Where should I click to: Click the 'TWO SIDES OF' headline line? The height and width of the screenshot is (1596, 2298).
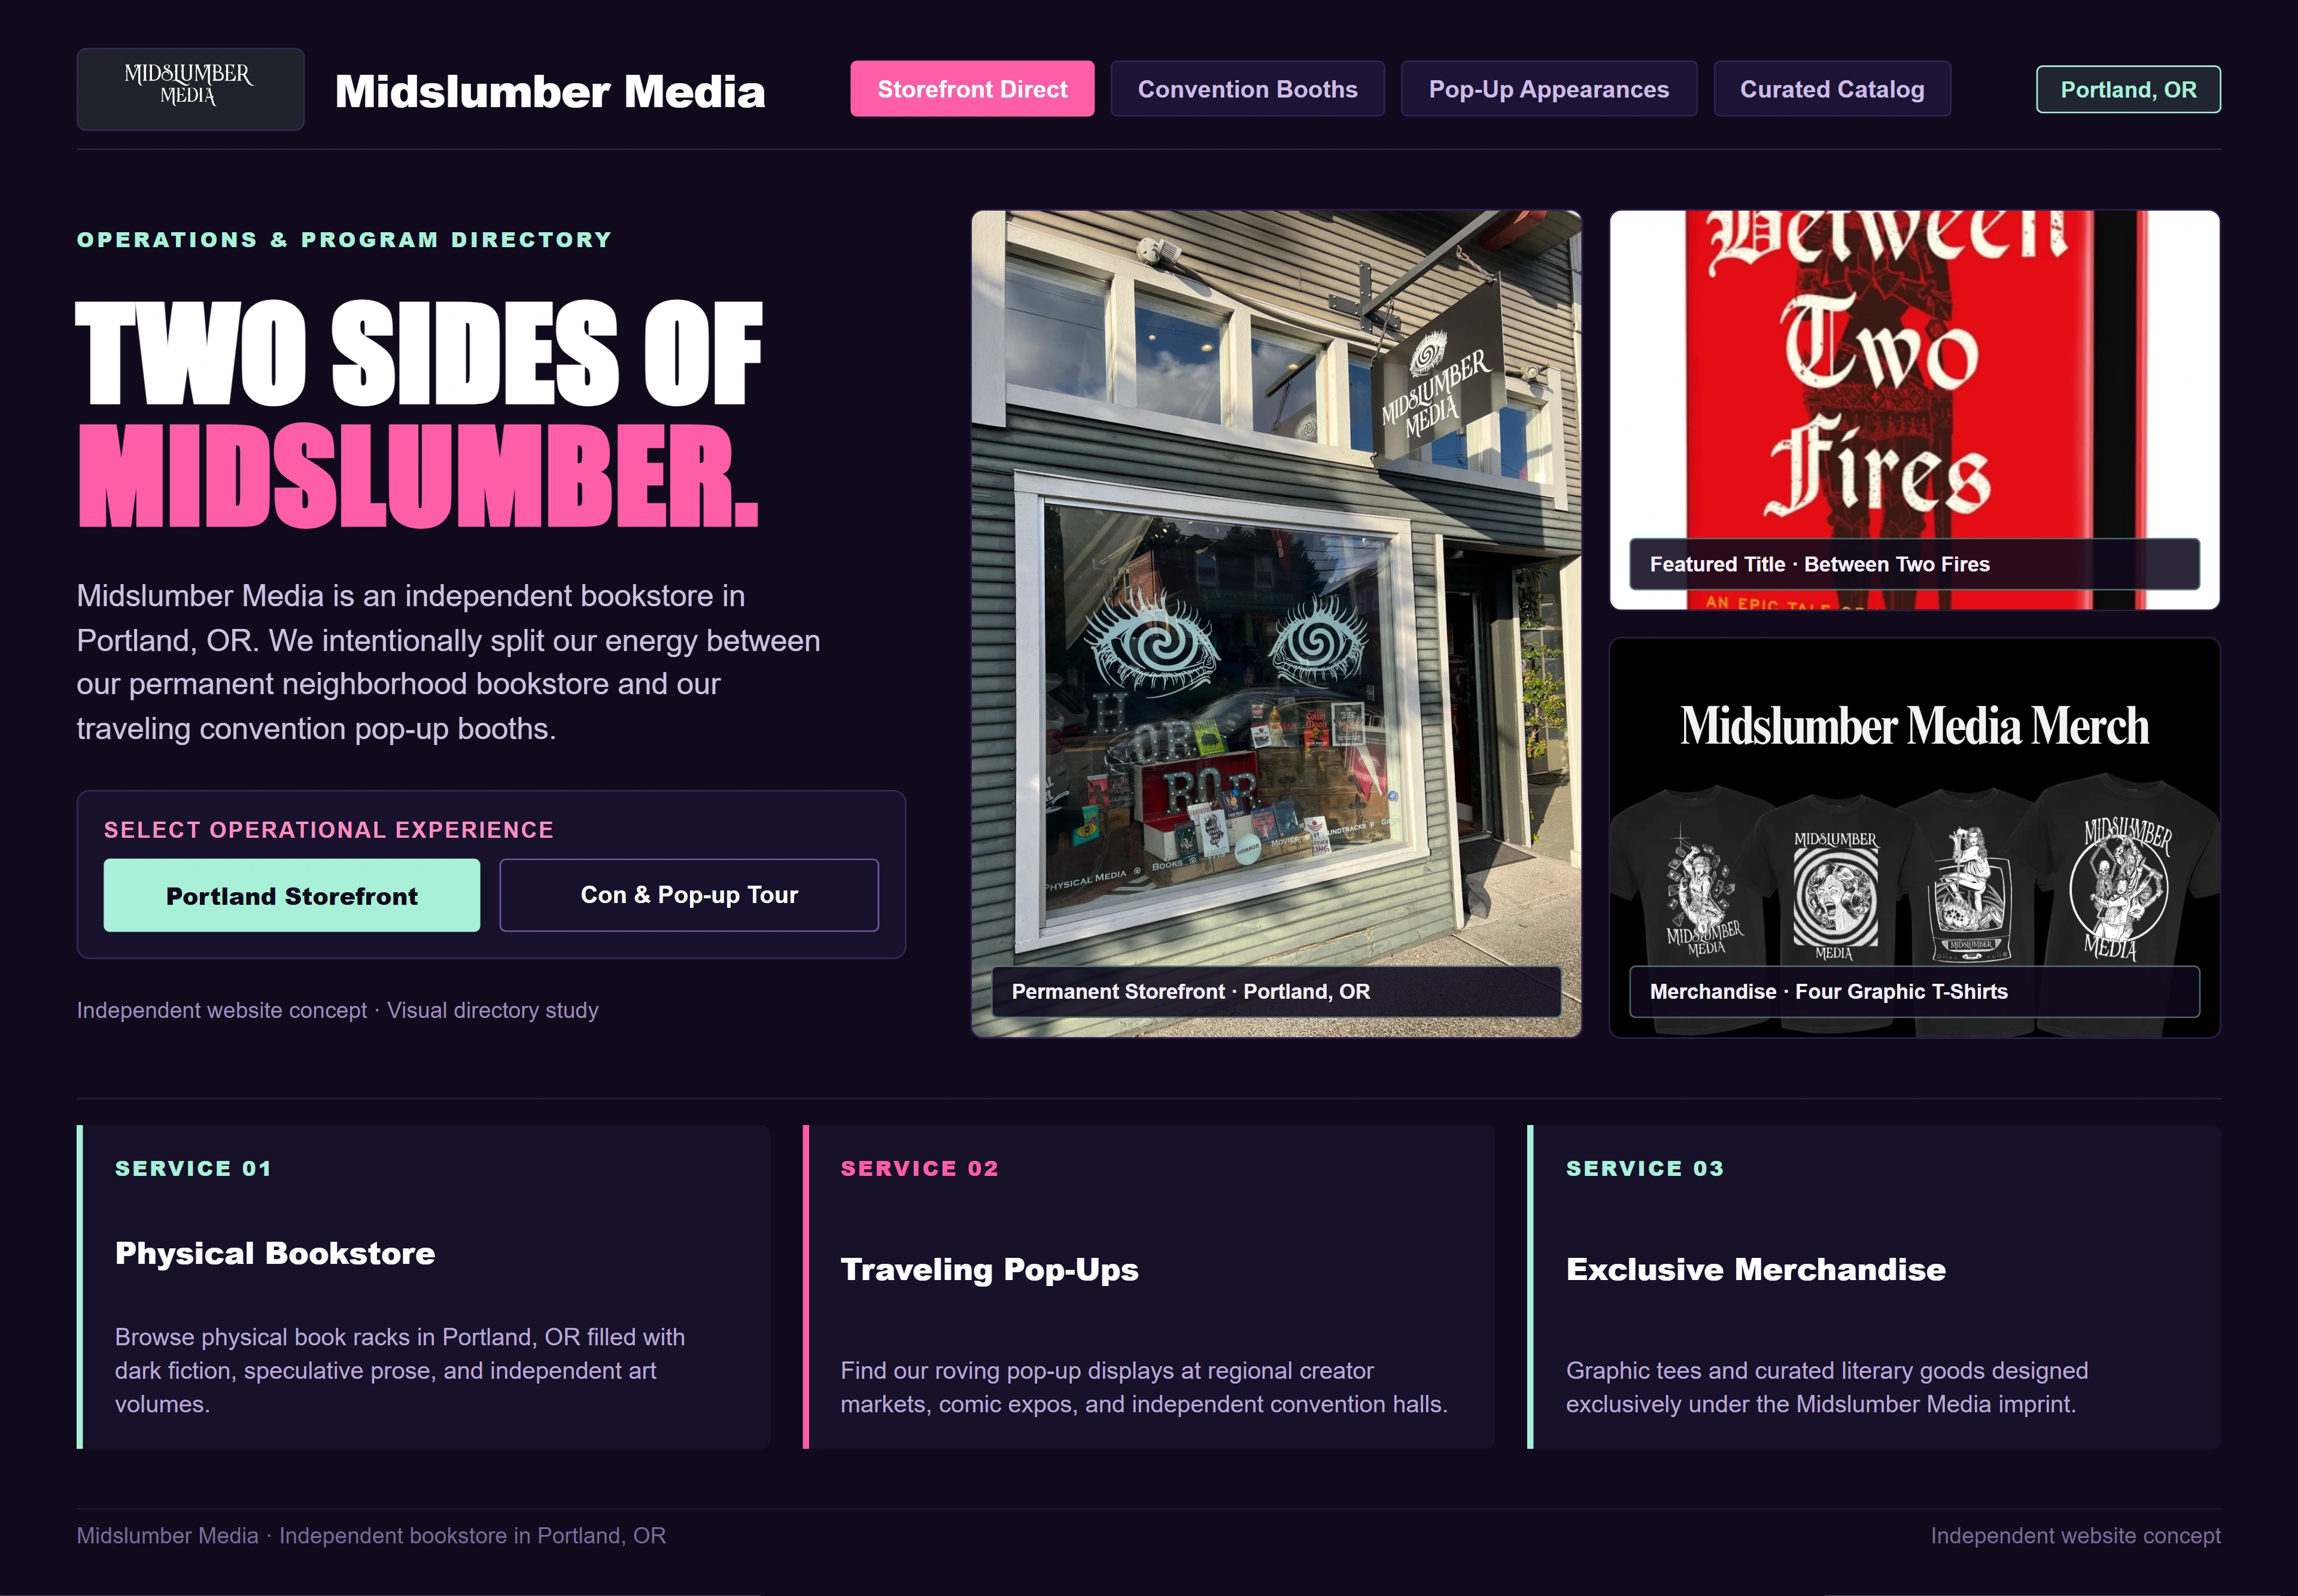pos(419,353)
